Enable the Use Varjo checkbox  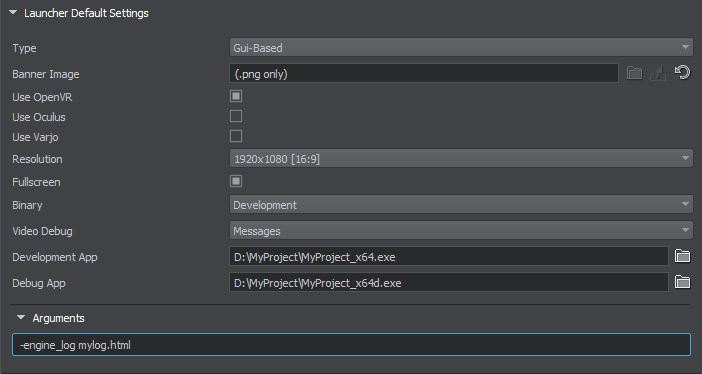(x=236, y=136)
